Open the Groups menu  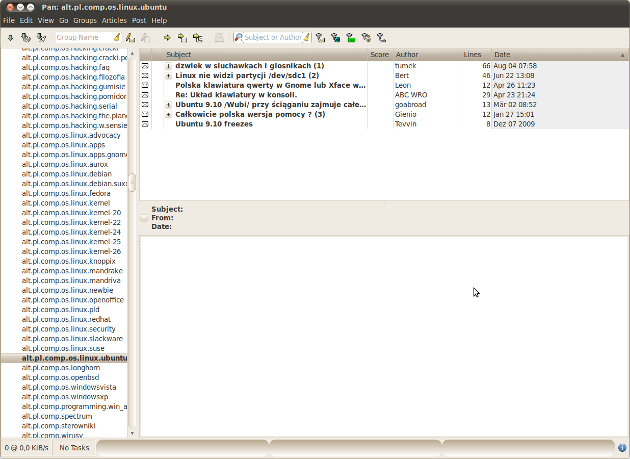point(85,20)
